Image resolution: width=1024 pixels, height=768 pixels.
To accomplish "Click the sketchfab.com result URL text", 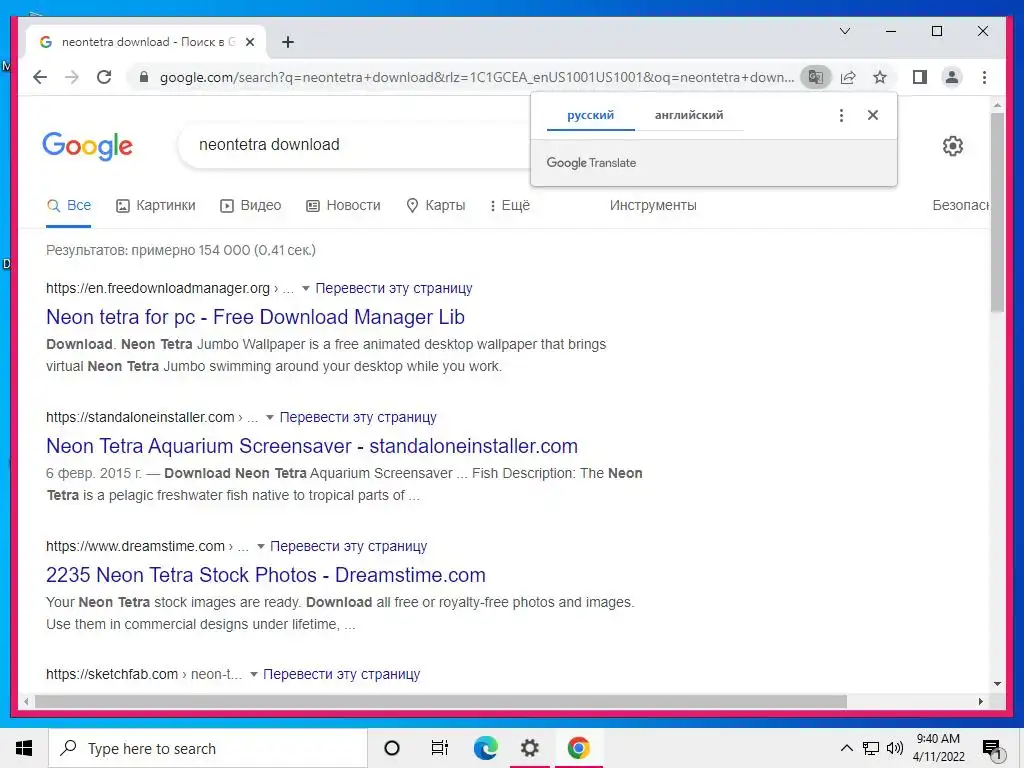I will click(x=144, y=675).
